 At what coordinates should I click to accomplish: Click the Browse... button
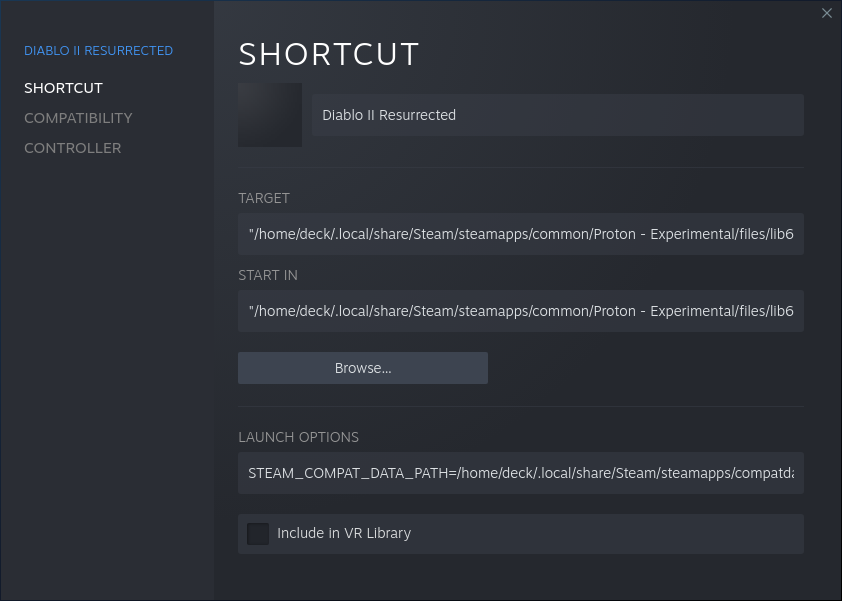362,368
